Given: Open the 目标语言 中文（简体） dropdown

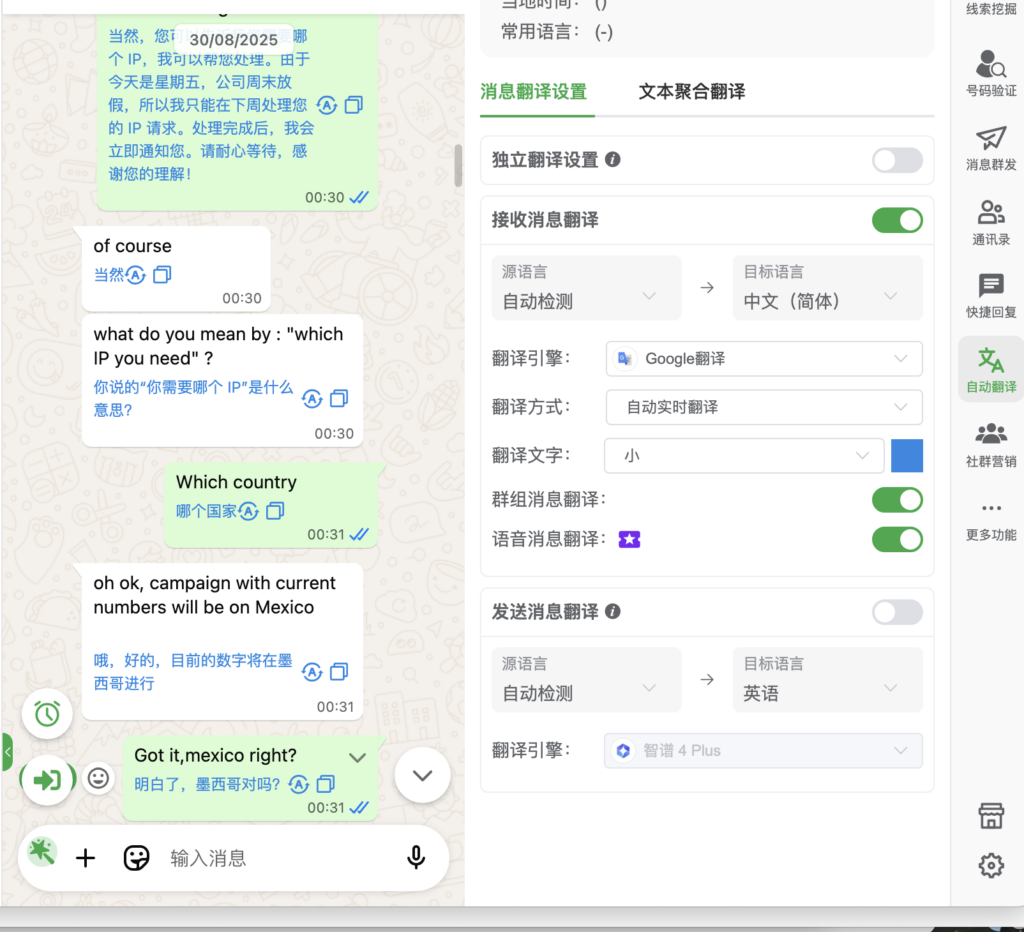Looking at the screenshot, I should pyautogui.click(x=826, y=288).
